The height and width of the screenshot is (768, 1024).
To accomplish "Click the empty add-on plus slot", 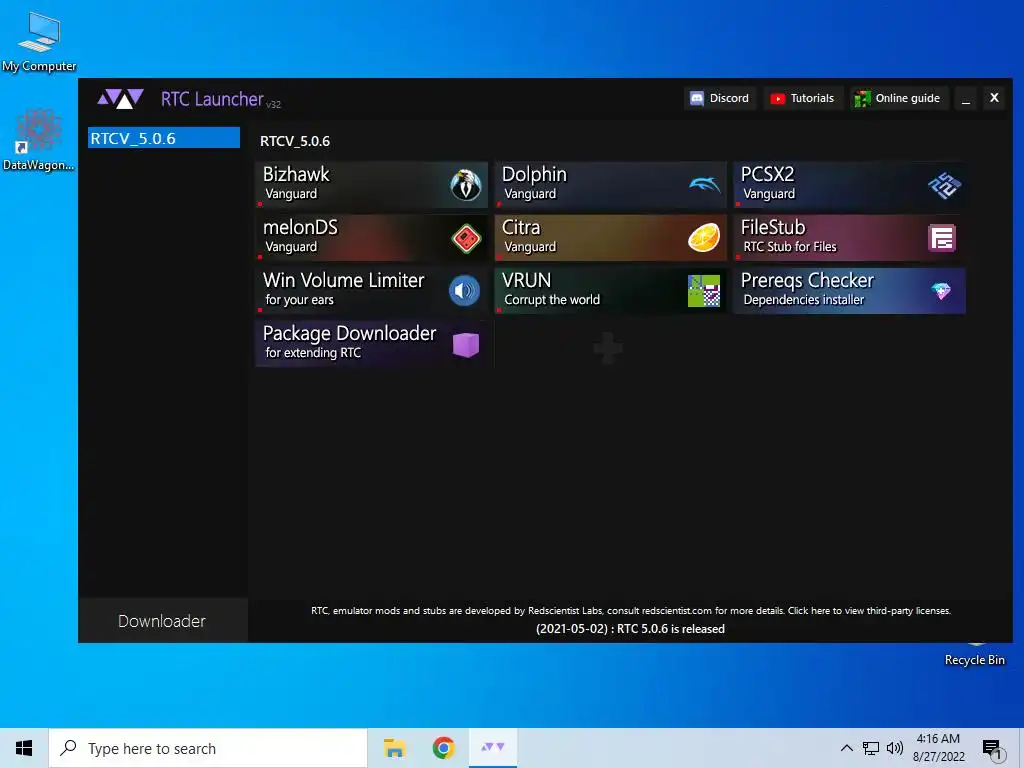I will [x=609, y=347].
